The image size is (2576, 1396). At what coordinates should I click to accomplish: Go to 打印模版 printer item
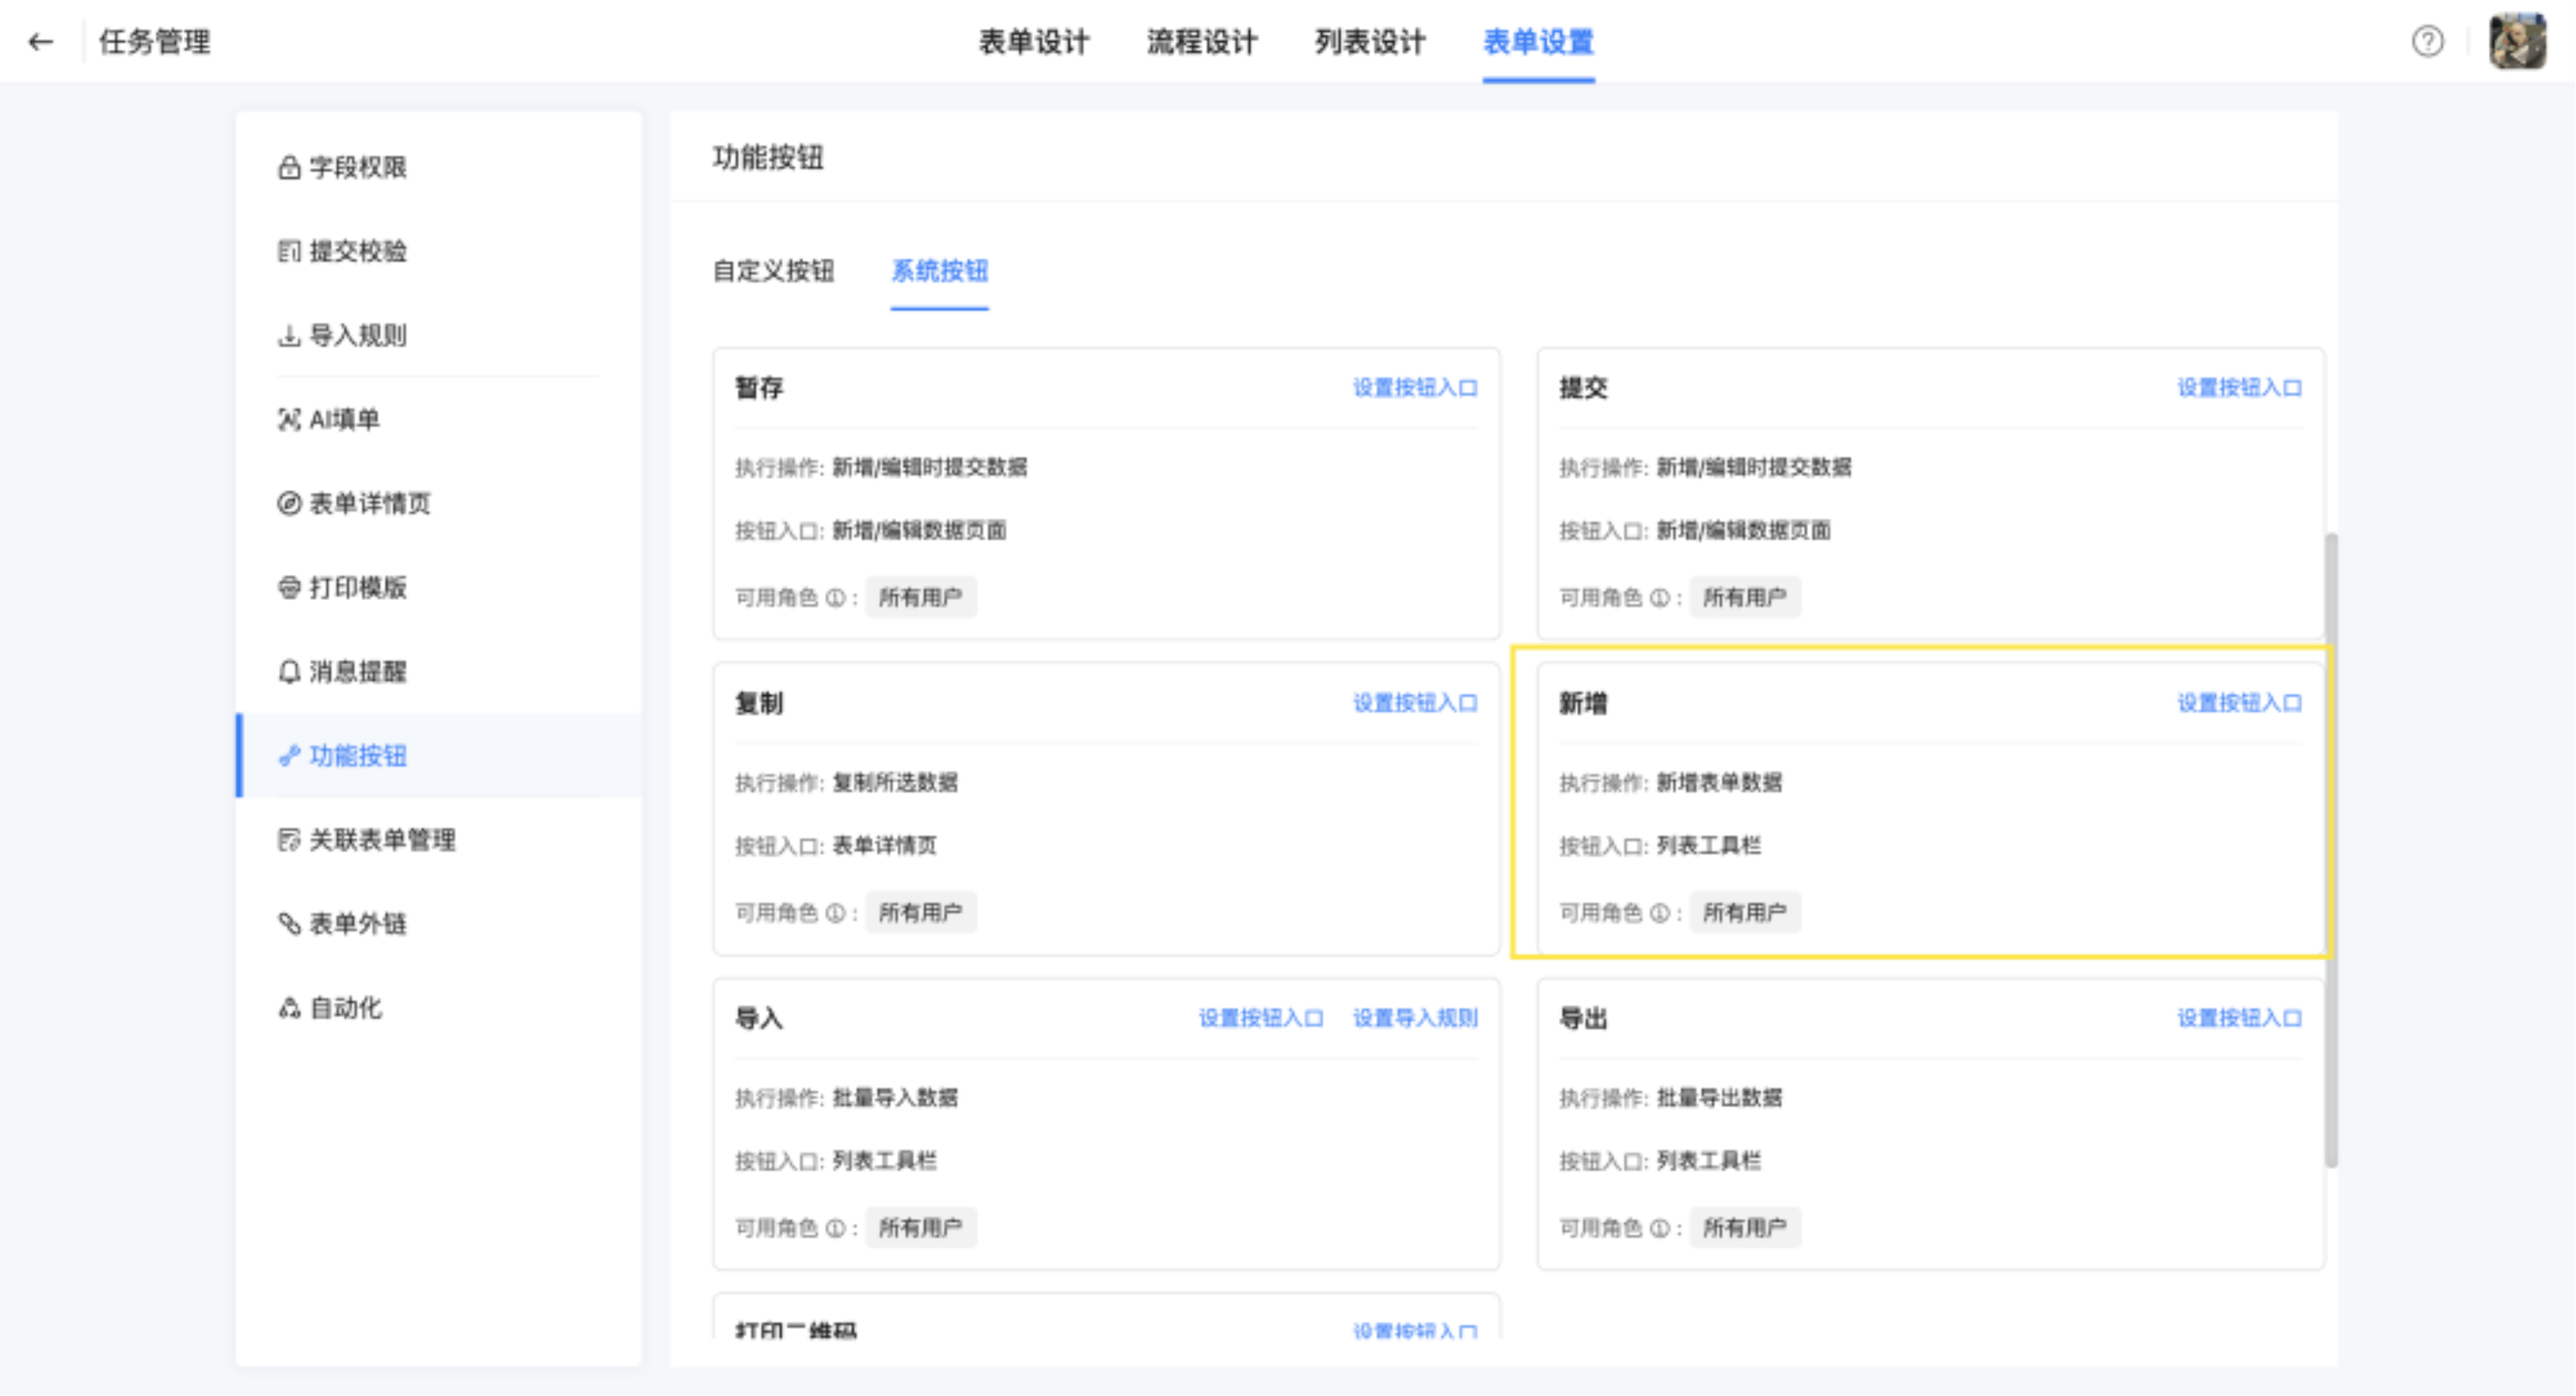coord(342,587)
